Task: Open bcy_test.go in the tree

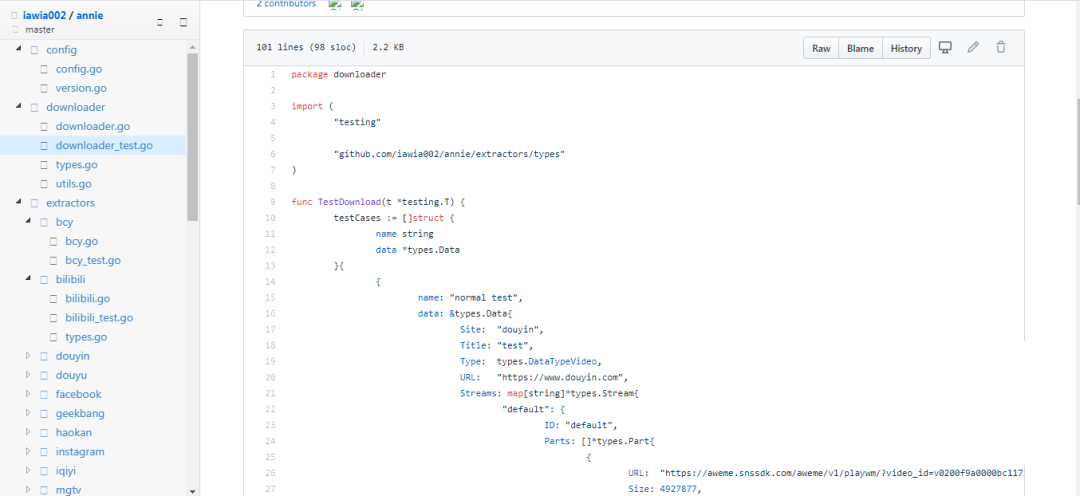Action: 93,260
